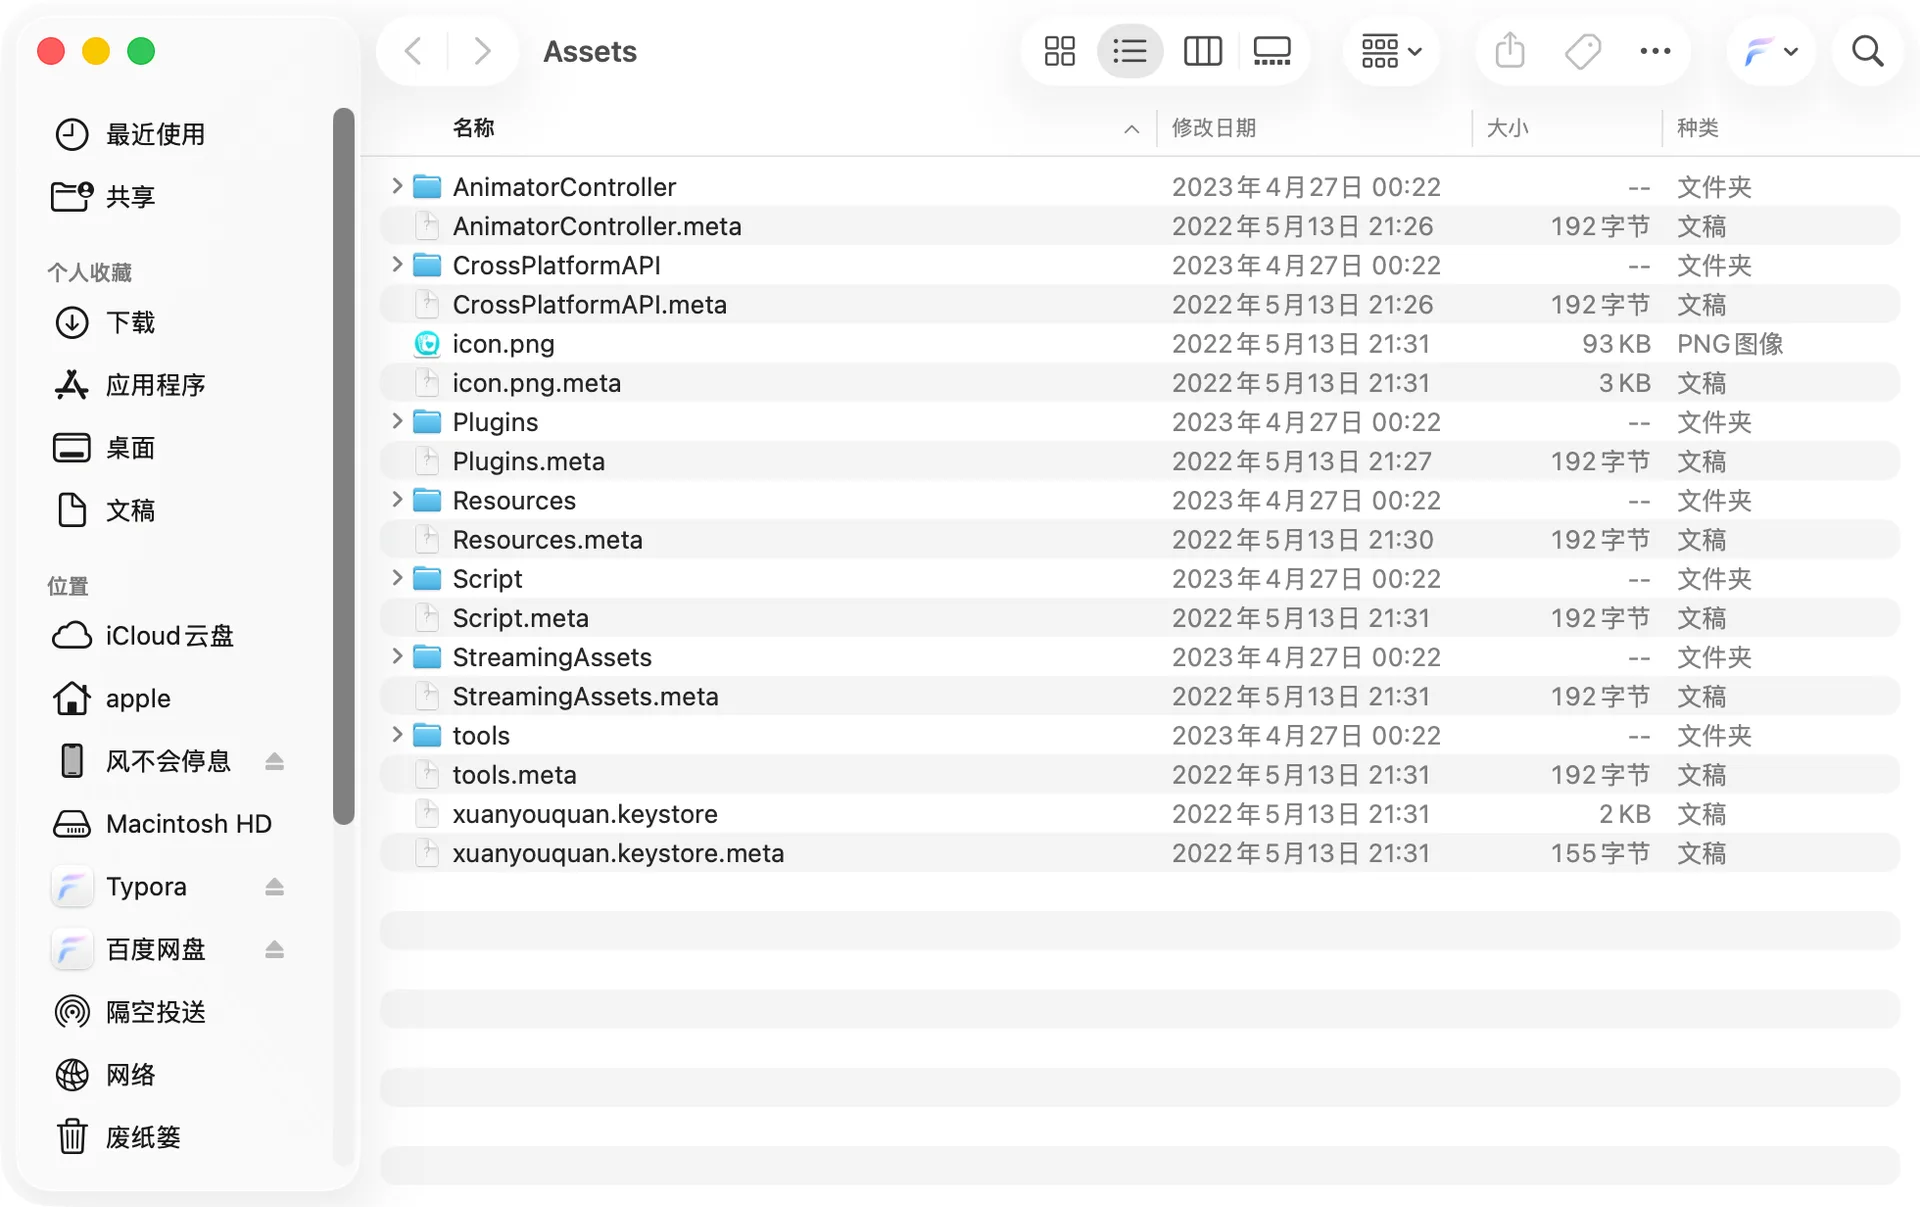Image resolution: width=1920 pixels, height=1207 pixels.
Task: Eject the 百度网盘 volume
Action: pos(275,950)
